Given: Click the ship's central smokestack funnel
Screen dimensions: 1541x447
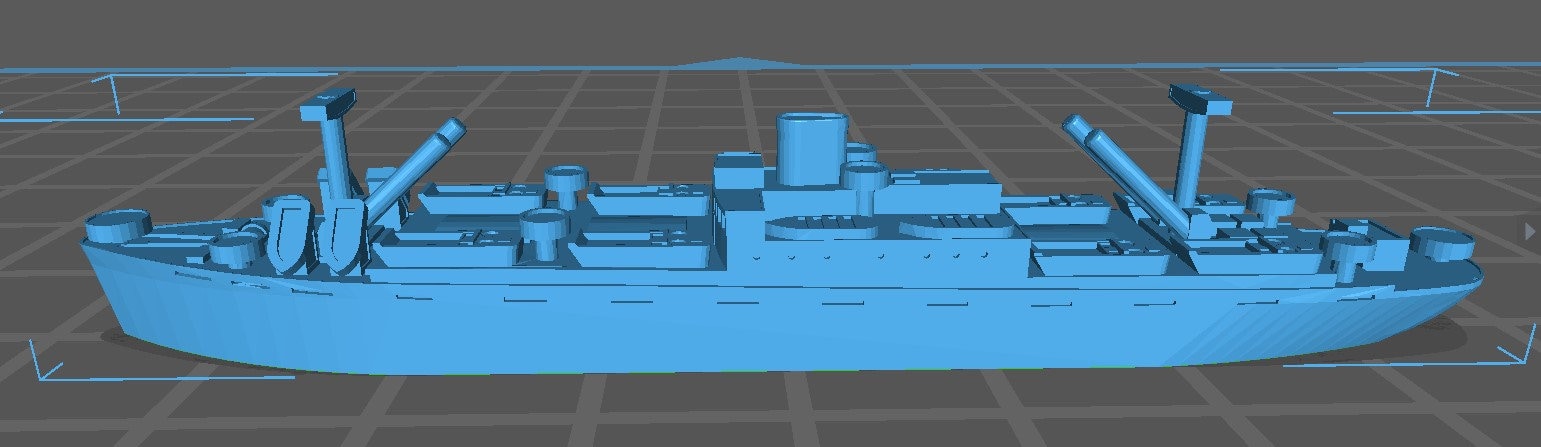Looking at the screenshot, I should (812, 148).
